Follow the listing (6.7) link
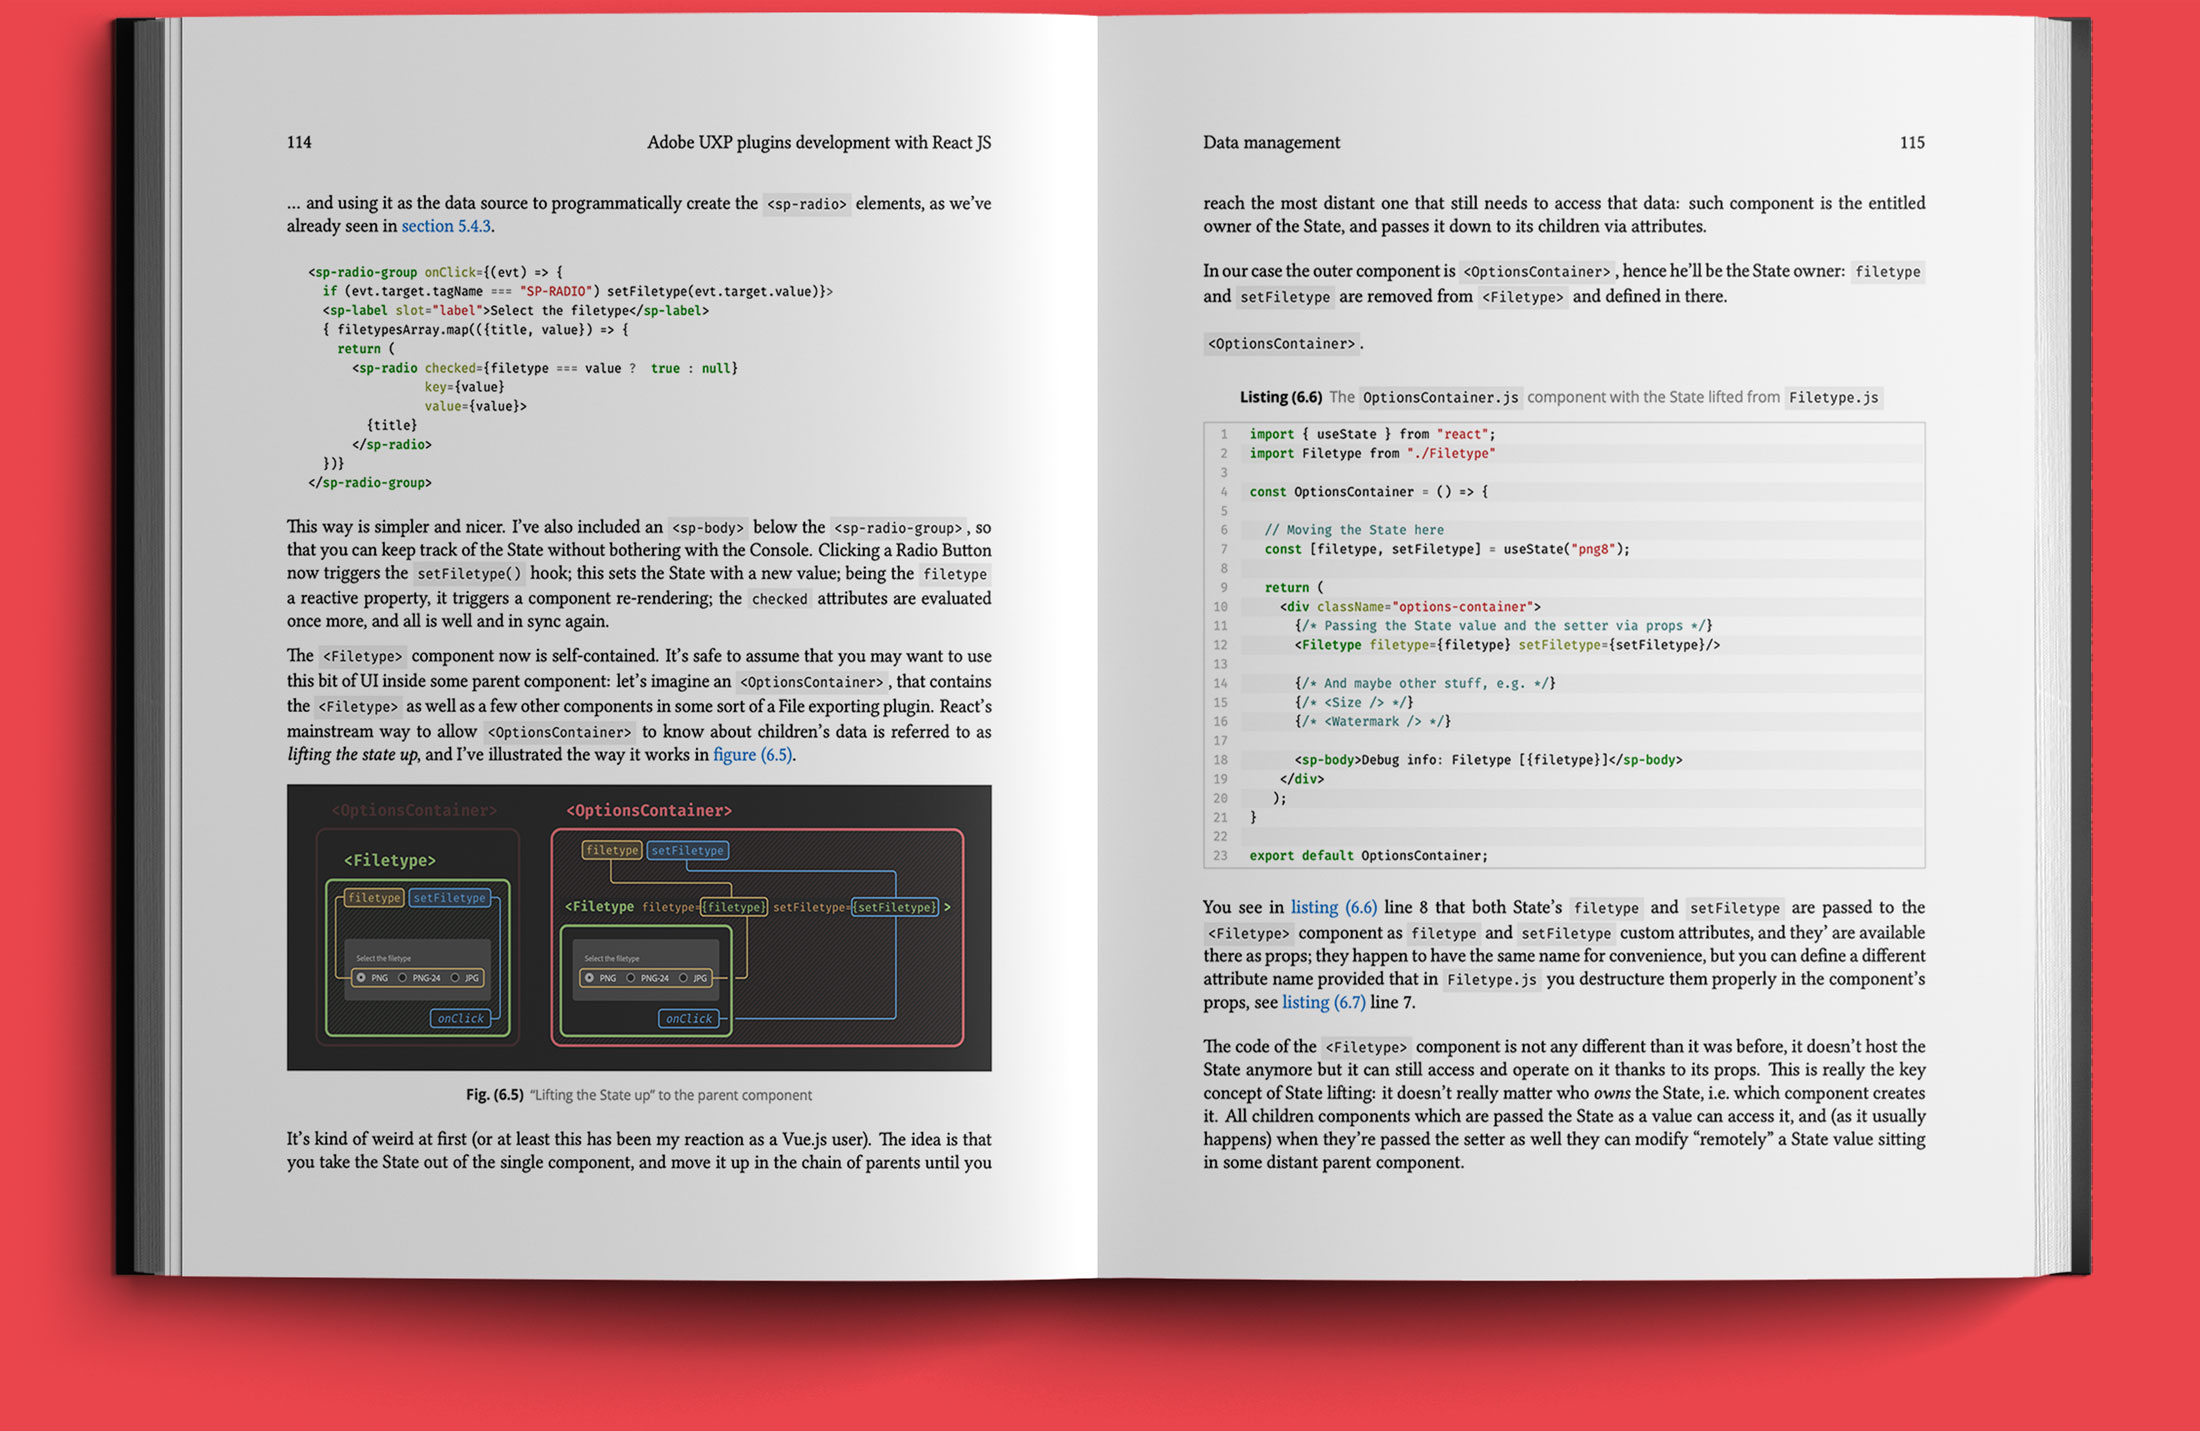The width and height of the screenshot is (2200, 1431). 1323,1002
